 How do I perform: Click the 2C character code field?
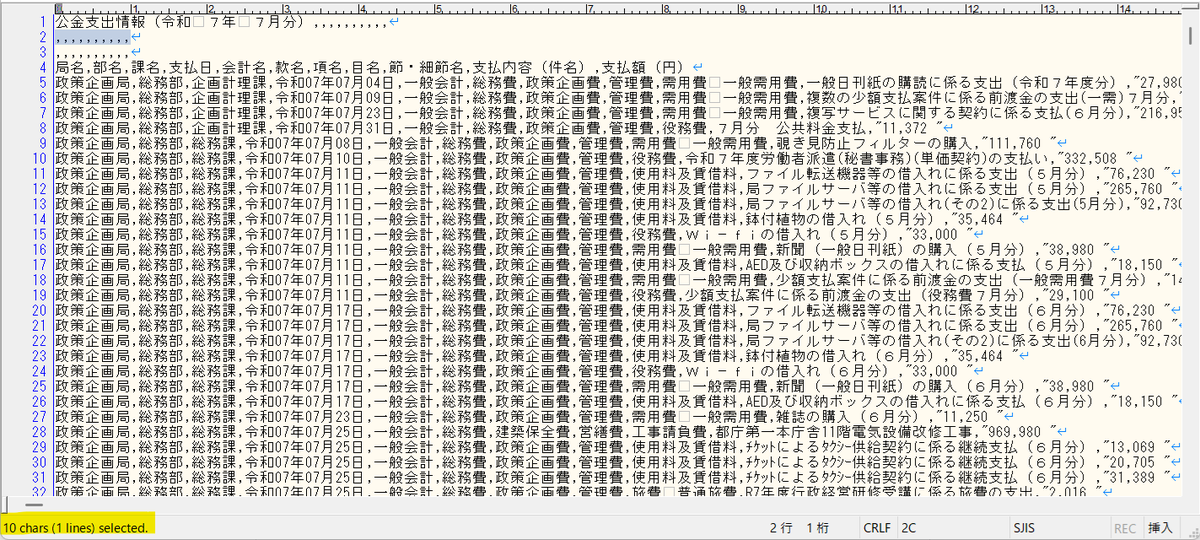(x=910, y=526)
